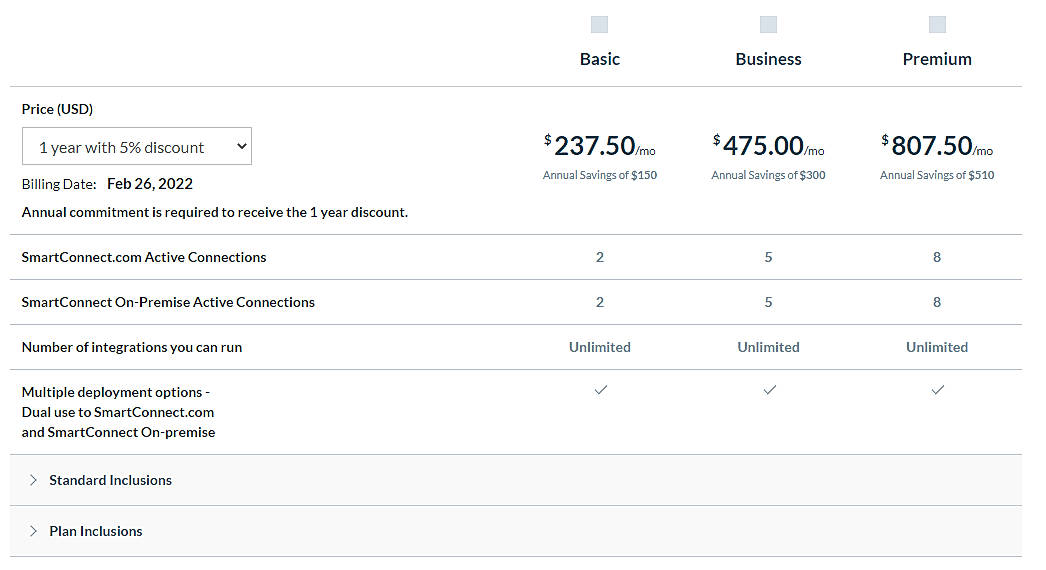This screenshot has height=570, width=1046.
Task: Click the Feb 26, 2022 billing date
Action: [150, 184]
